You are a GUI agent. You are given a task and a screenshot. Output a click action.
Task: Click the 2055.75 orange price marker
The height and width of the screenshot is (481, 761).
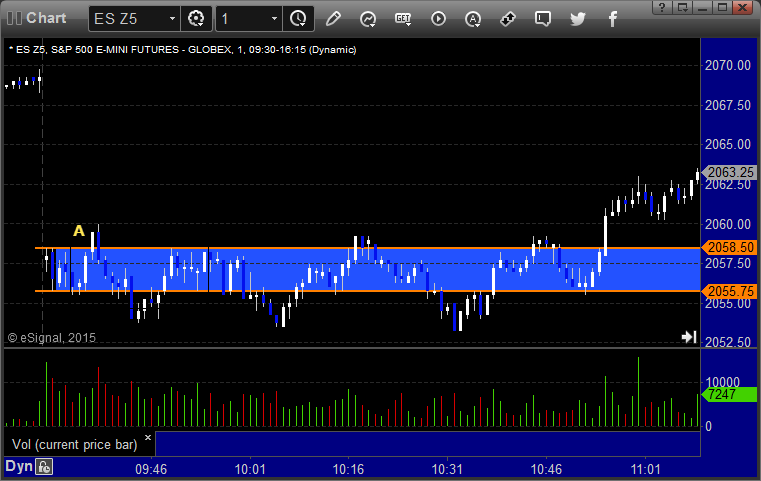(730, 291)
